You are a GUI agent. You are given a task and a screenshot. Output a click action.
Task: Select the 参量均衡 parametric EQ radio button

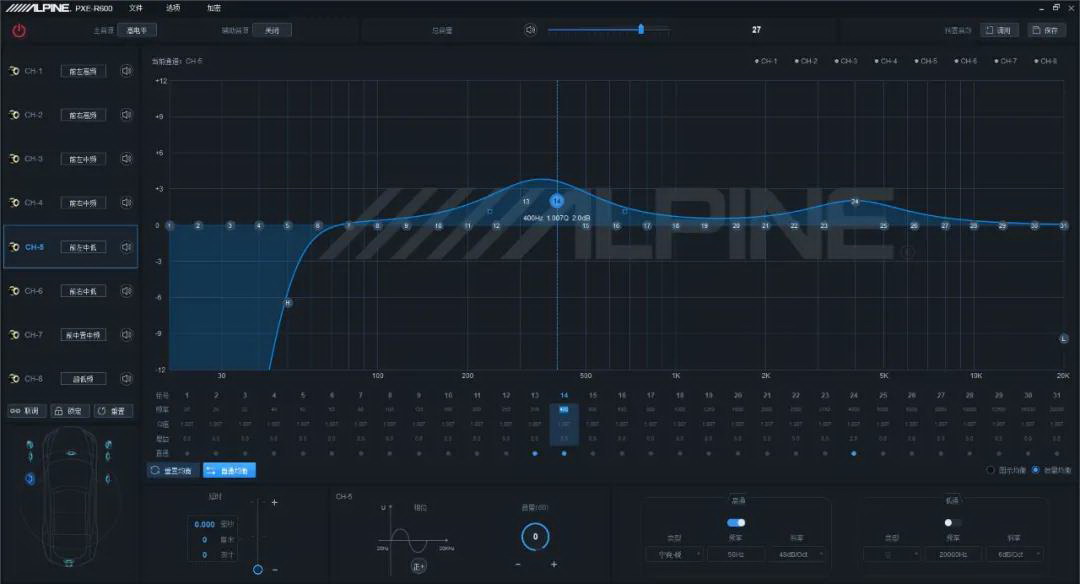click(x=1035, y=470)
